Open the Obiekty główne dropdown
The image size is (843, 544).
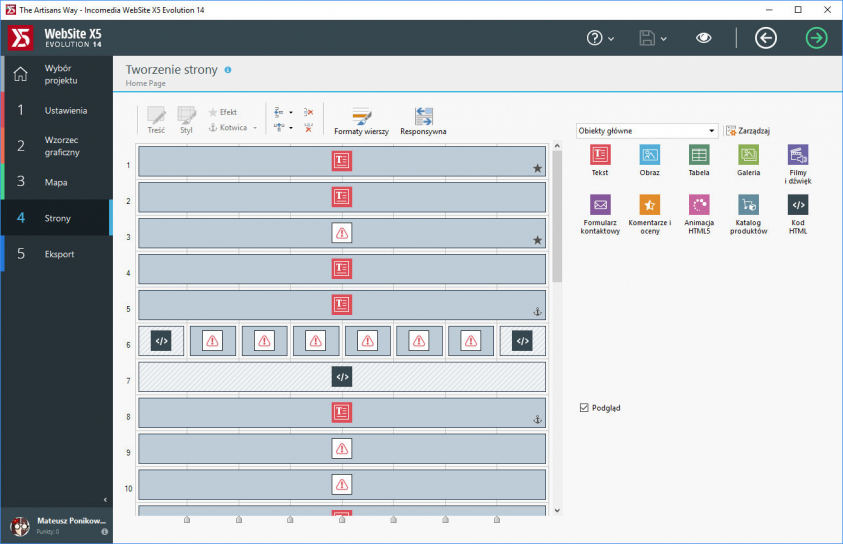point(647,131)
